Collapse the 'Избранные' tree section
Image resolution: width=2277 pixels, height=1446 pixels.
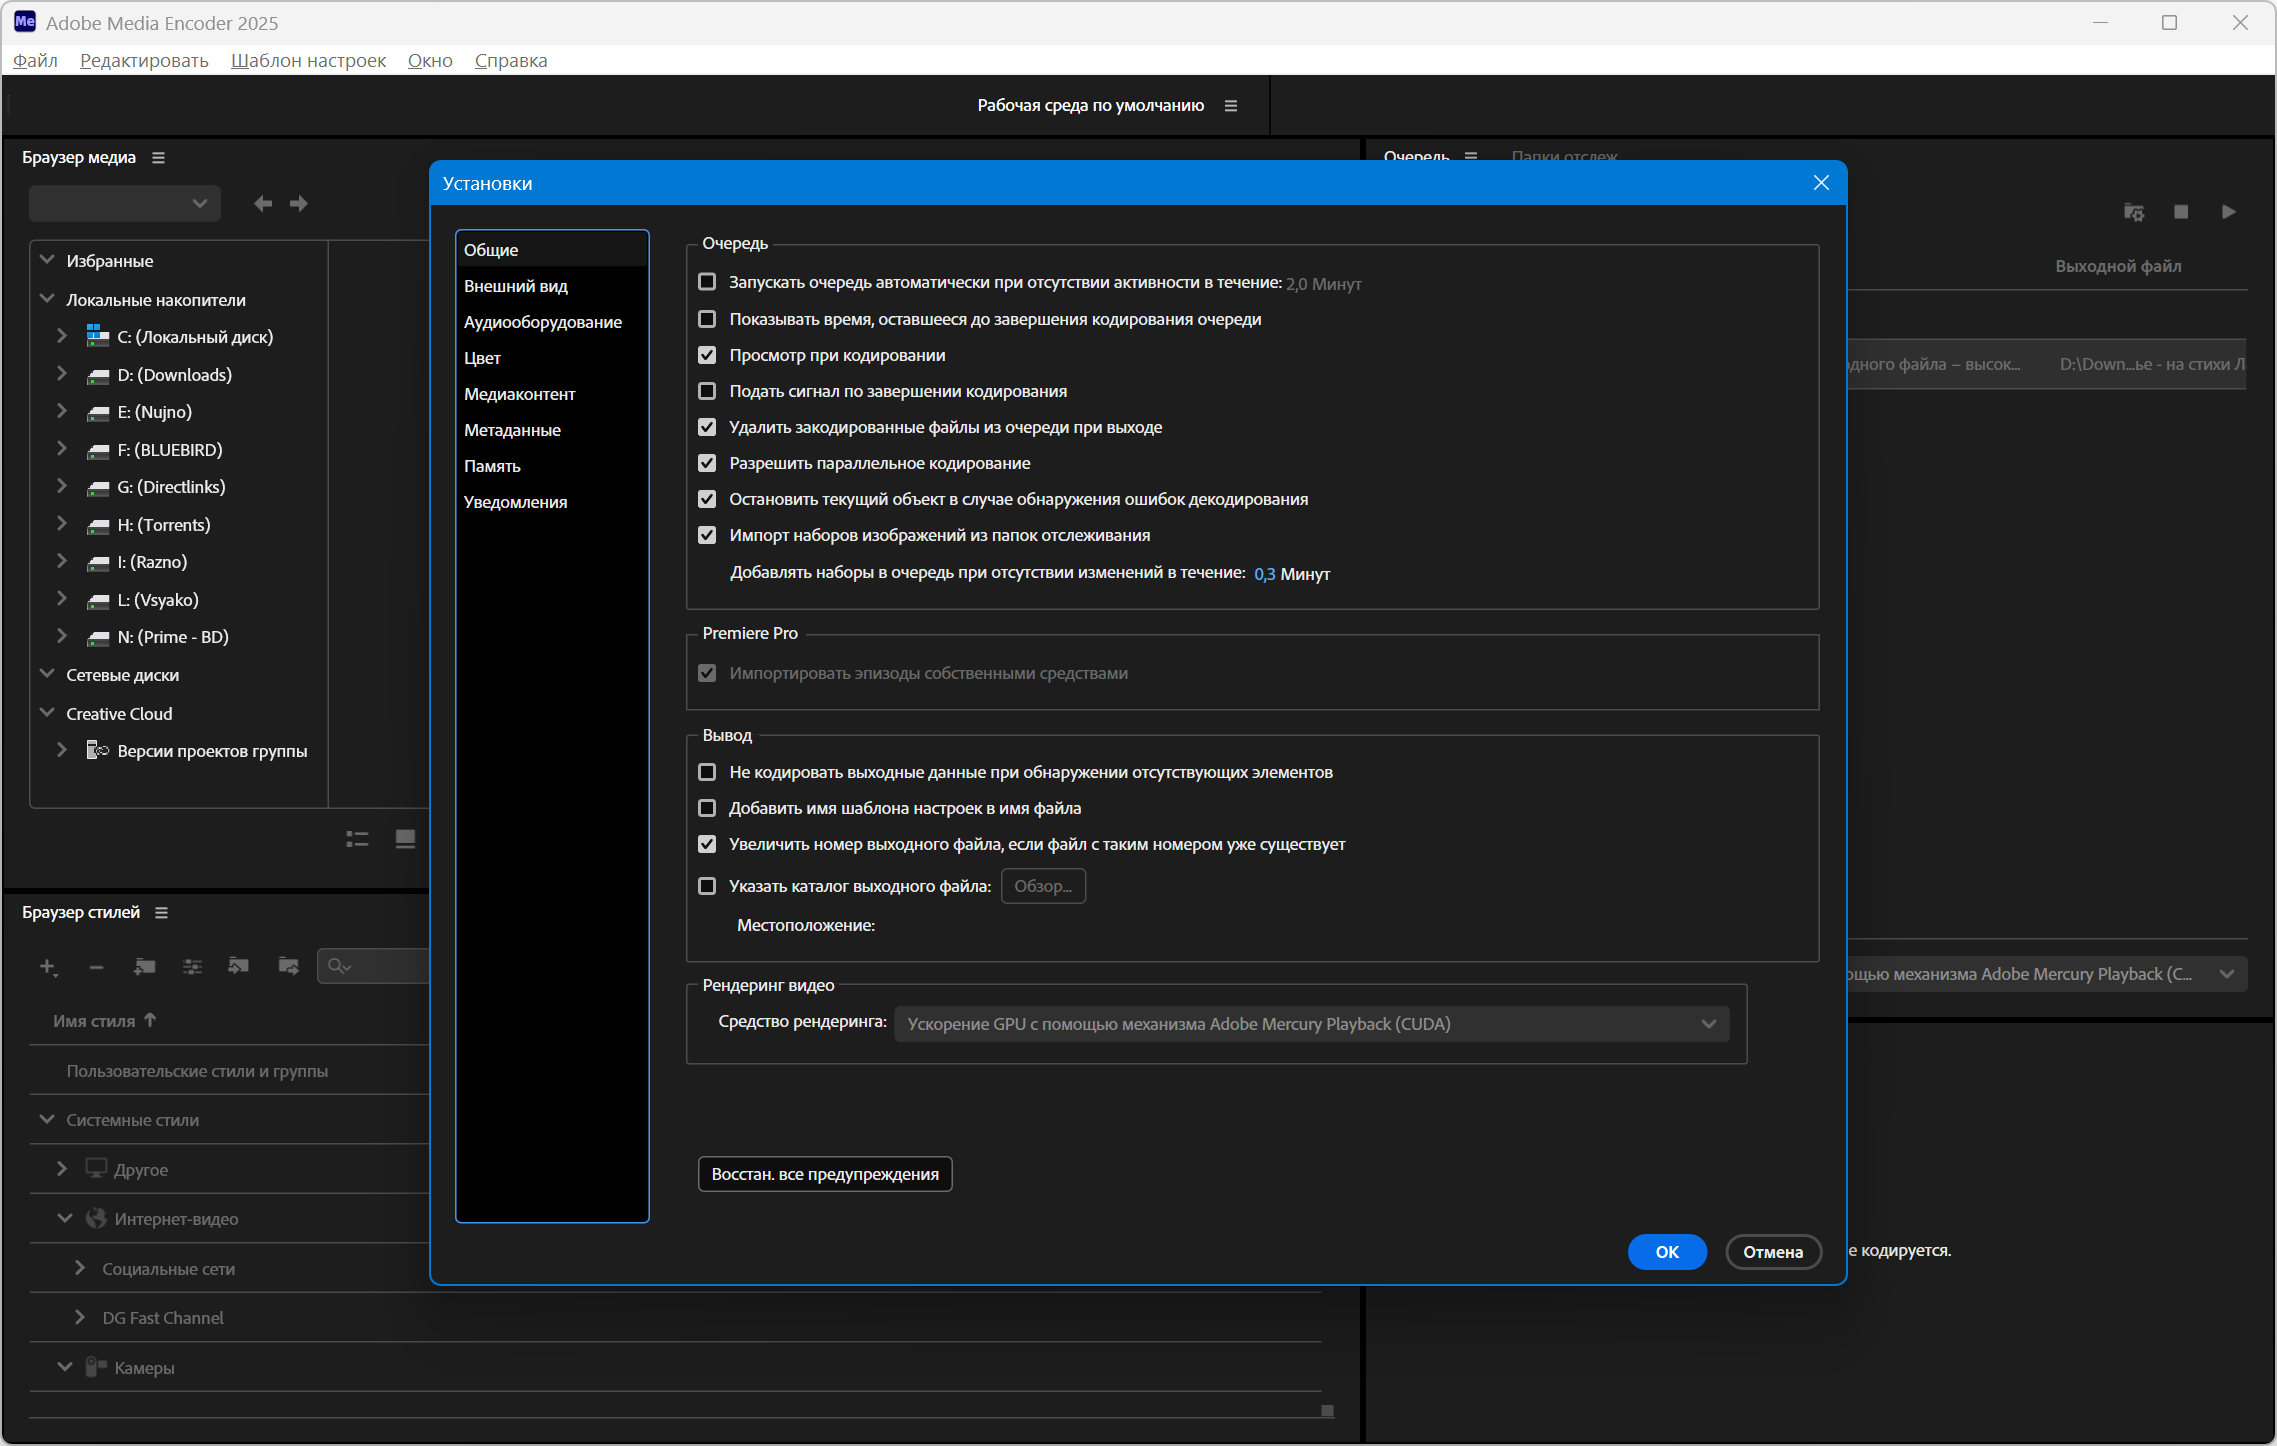point(47,260)
